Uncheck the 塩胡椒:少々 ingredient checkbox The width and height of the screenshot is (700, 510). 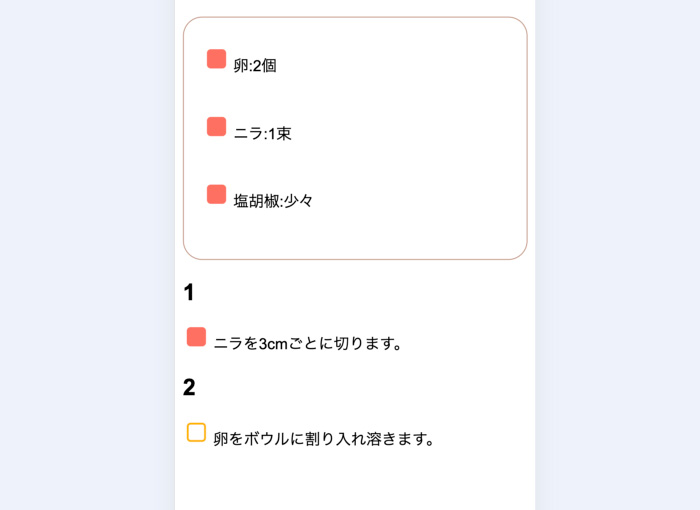[216, 194]
